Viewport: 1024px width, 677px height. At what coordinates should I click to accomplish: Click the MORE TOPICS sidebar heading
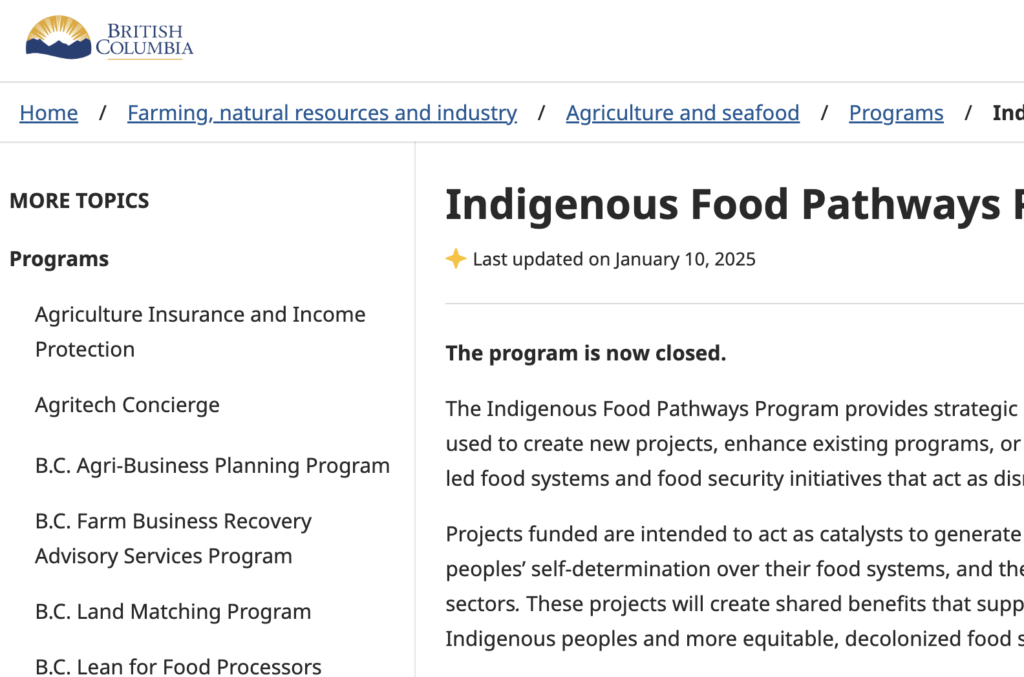(x=79, y=200)
